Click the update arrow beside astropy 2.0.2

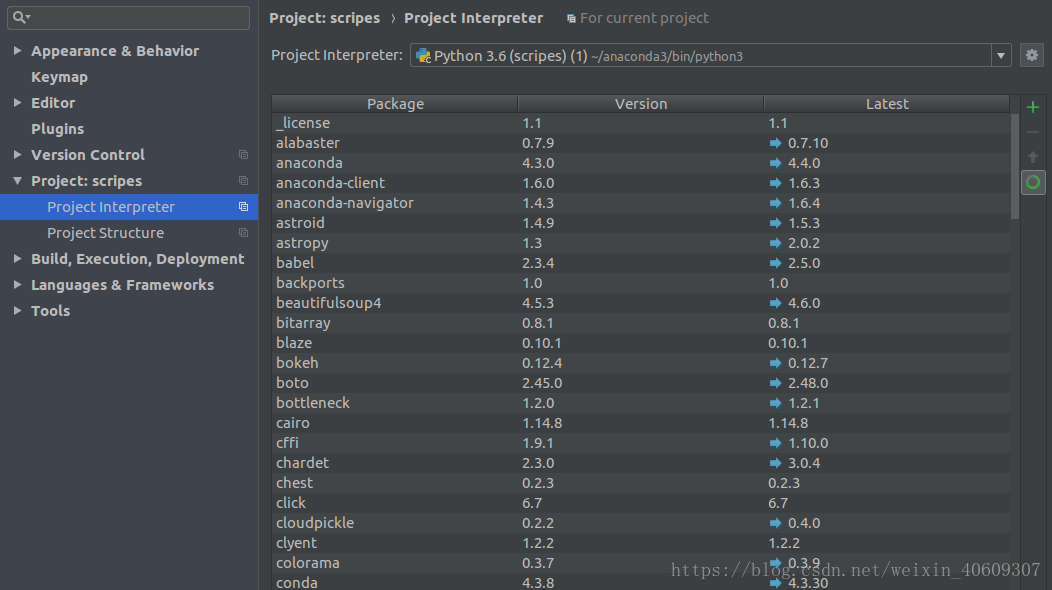[776, 243]
